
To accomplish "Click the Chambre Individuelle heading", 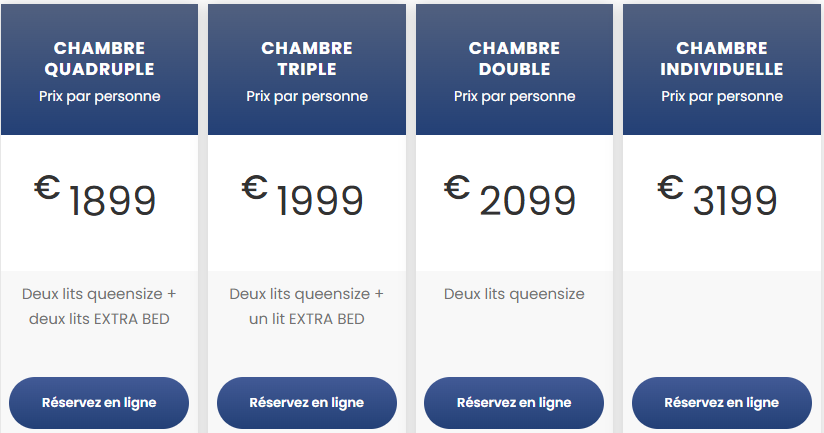I will pyautogui.click(x=721, y=59).
